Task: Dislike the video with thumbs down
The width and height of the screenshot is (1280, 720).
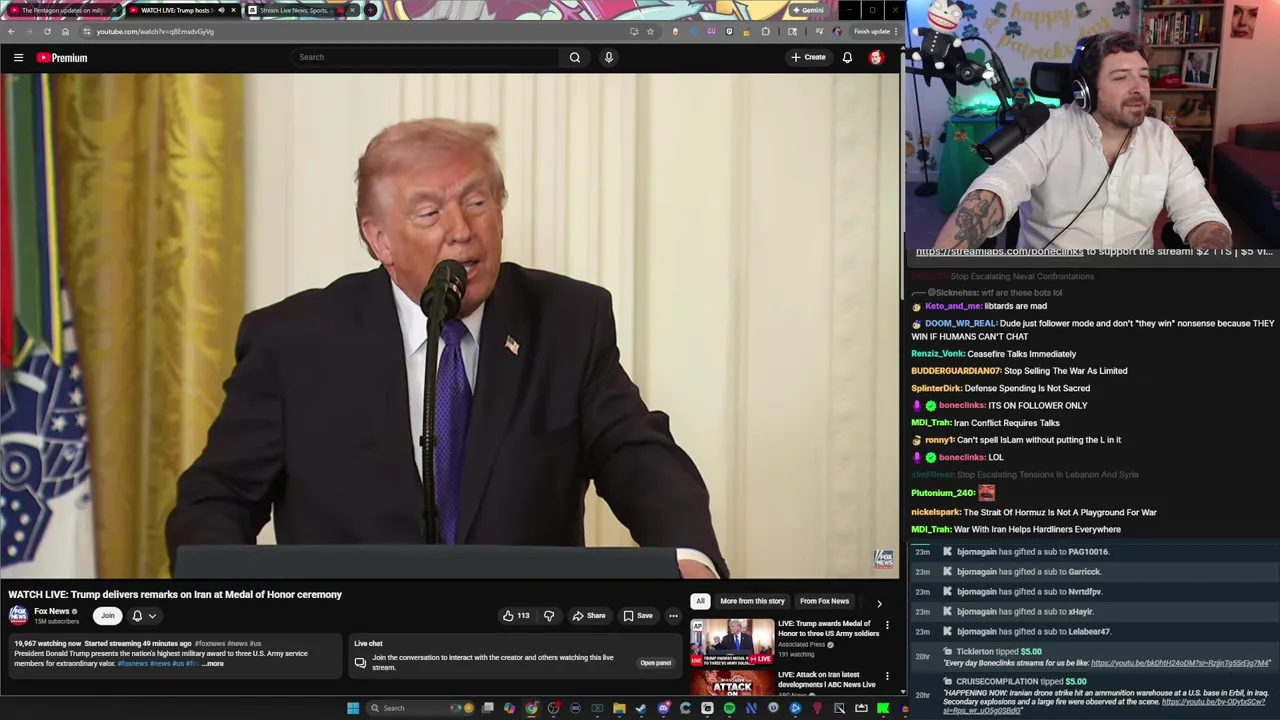Action: coord(548,615)
